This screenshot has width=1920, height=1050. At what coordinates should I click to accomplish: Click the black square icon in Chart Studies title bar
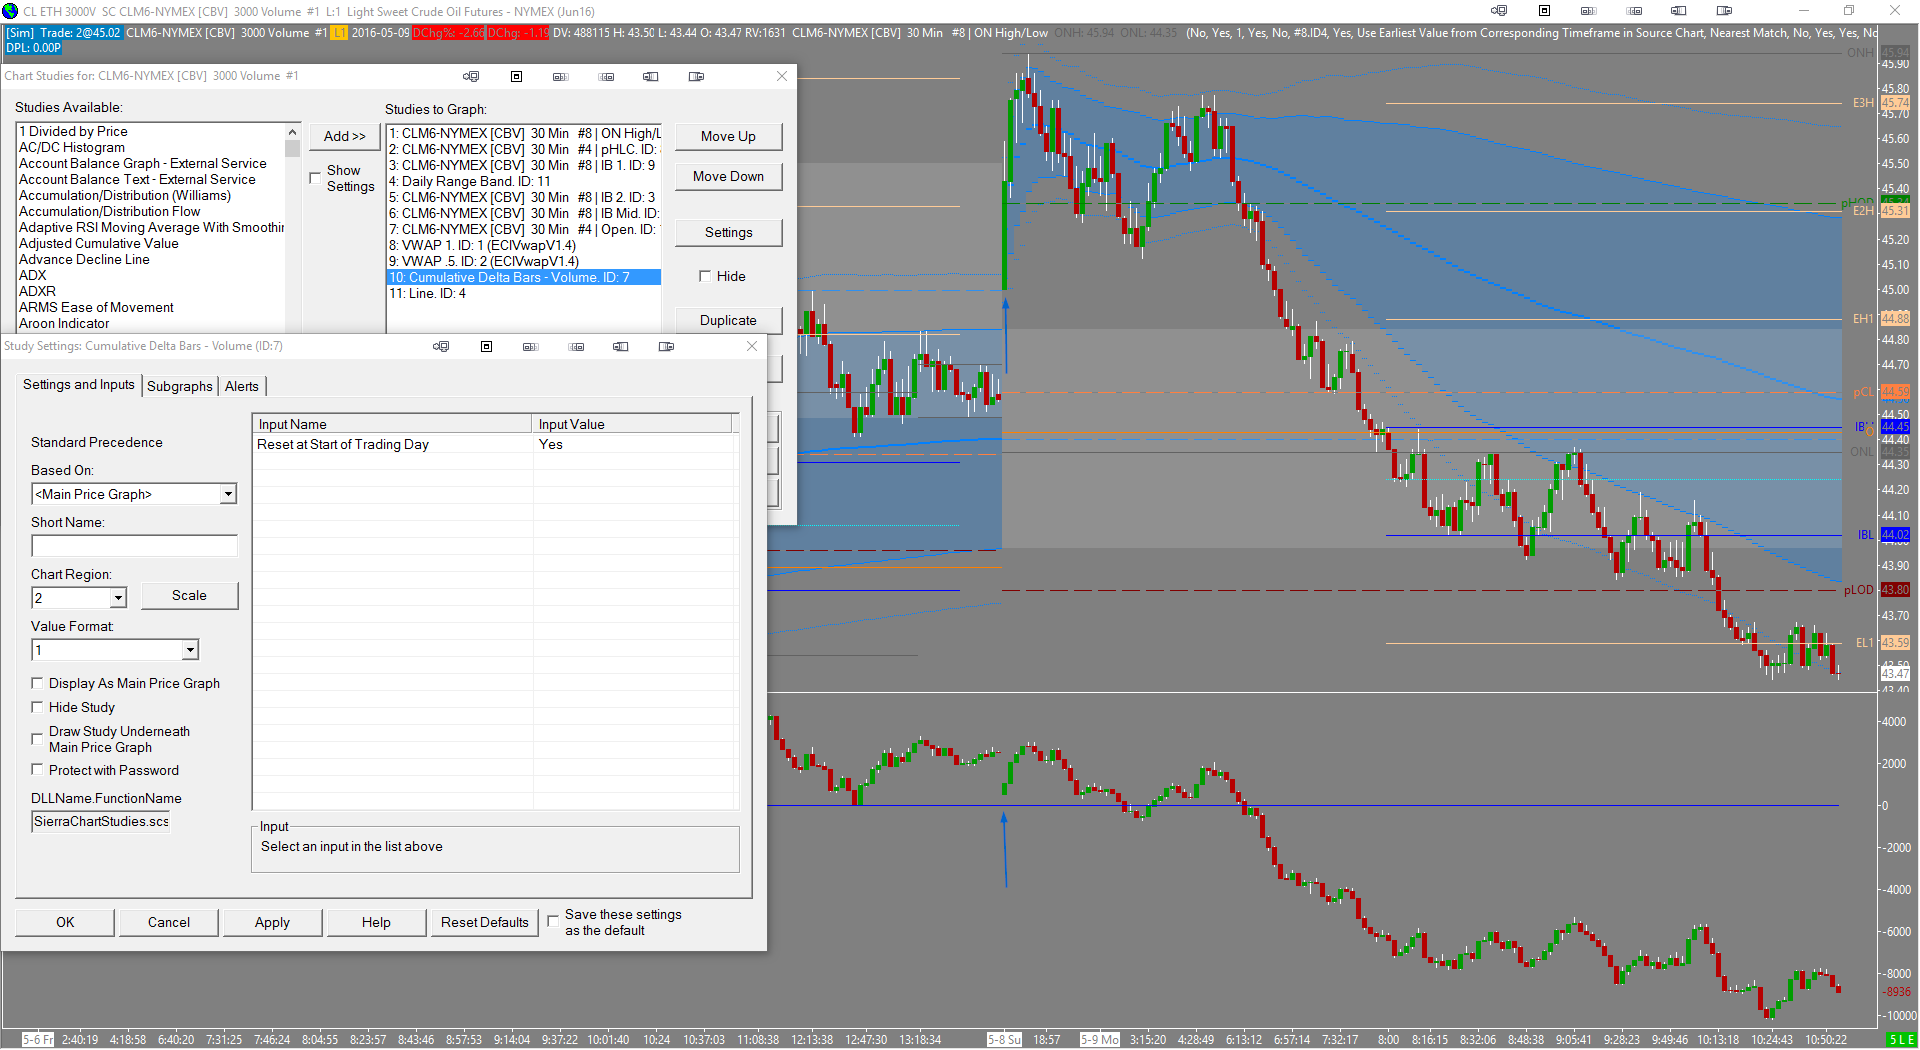point(516,76)
